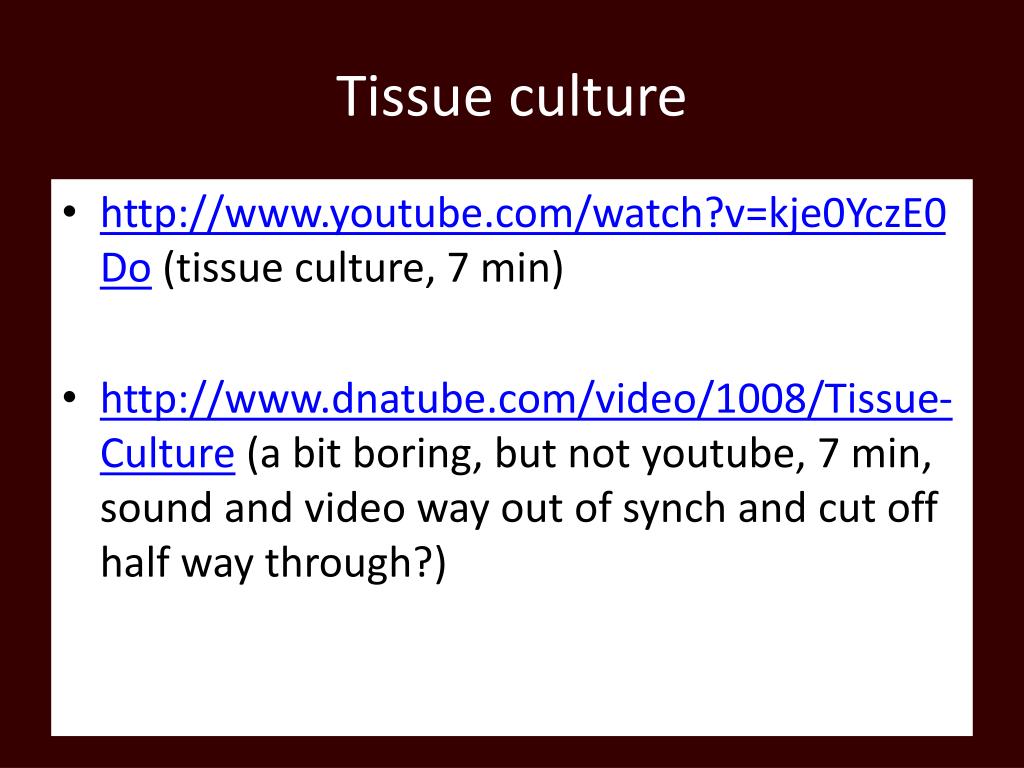Click the "1008" number in dnatube link
Screen dimensions: 1024x768
tap(761, 398)
